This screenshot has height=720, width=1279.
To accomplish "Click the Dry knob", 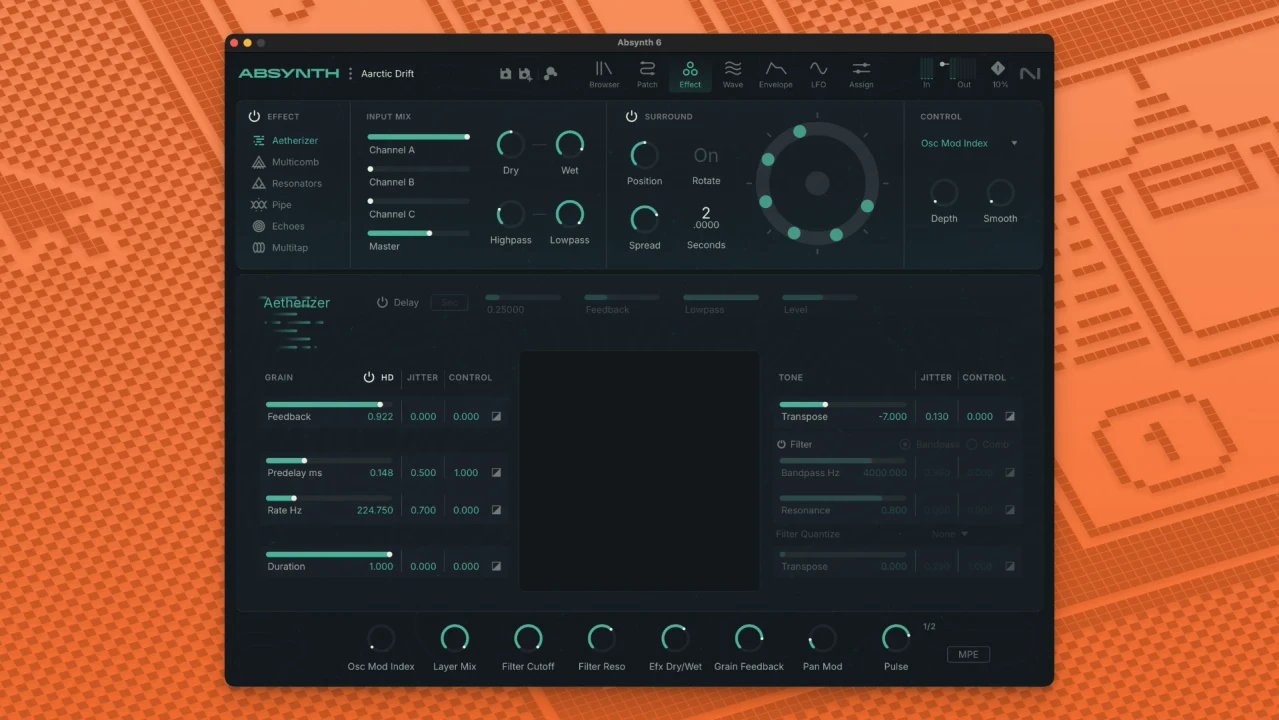I will [511, 145].
